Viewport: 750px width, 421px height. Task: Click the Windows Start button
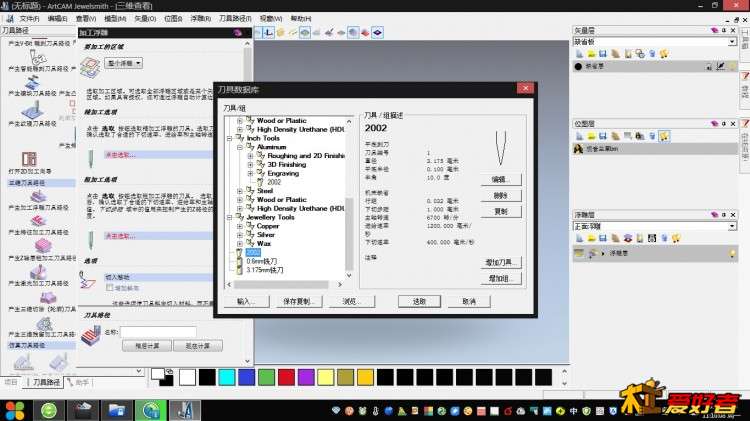15,410
